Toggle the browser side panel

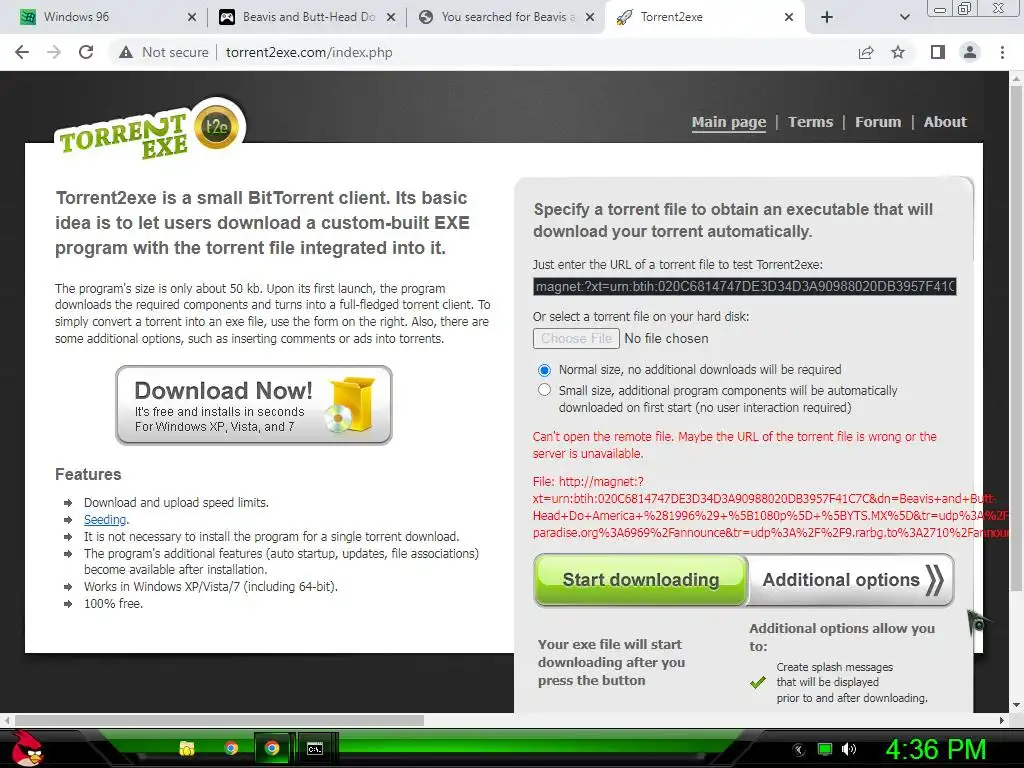(938, 52)
